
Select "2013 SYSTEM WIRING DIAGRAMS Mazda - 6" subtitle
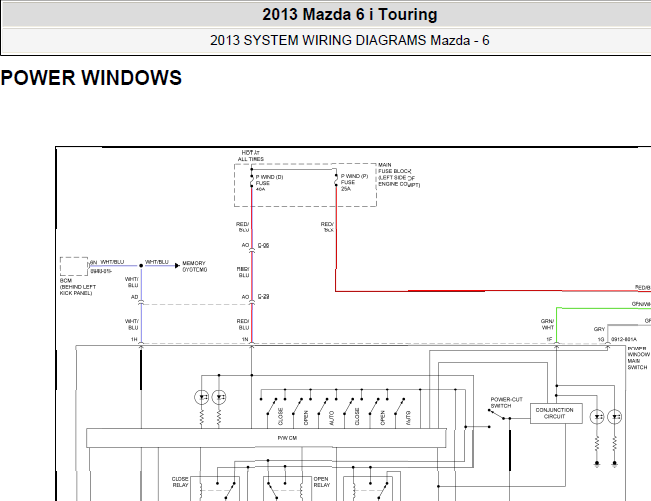(350, 40)
